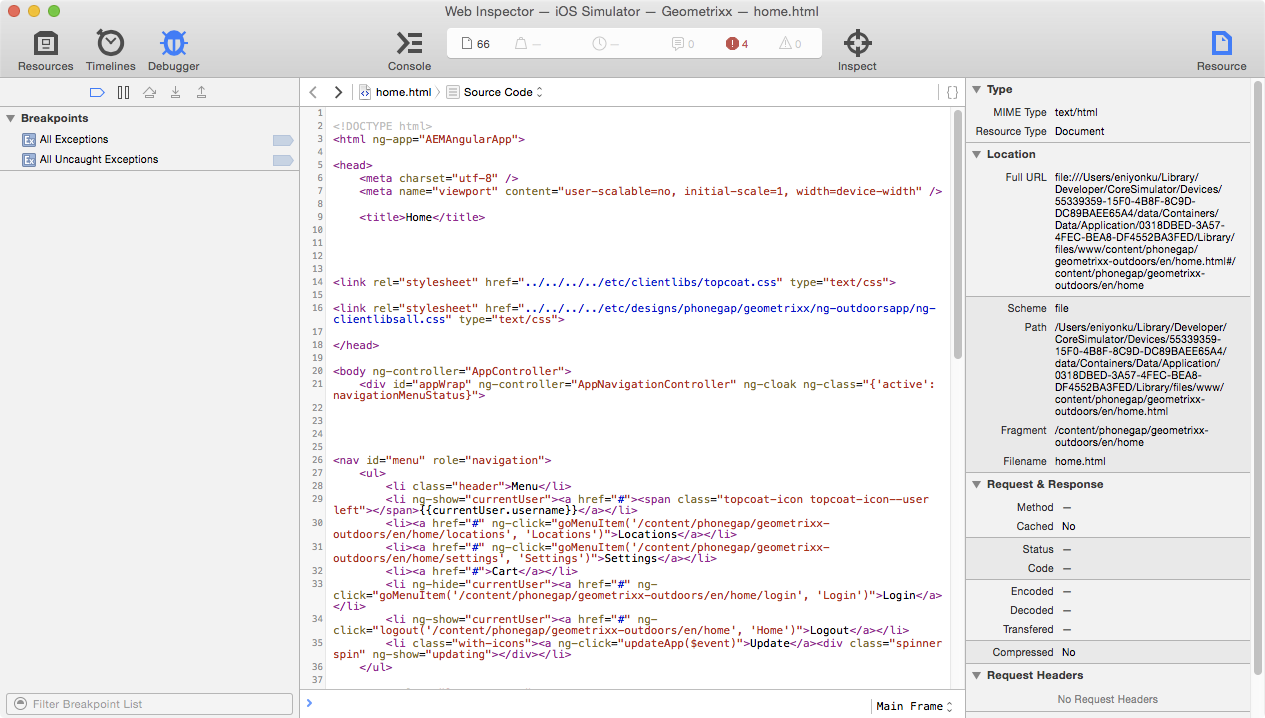The height and width of the screenshot is (718, 1265).
Task: Click the pretty print braces icon
Action: click(x=952, y=92)
